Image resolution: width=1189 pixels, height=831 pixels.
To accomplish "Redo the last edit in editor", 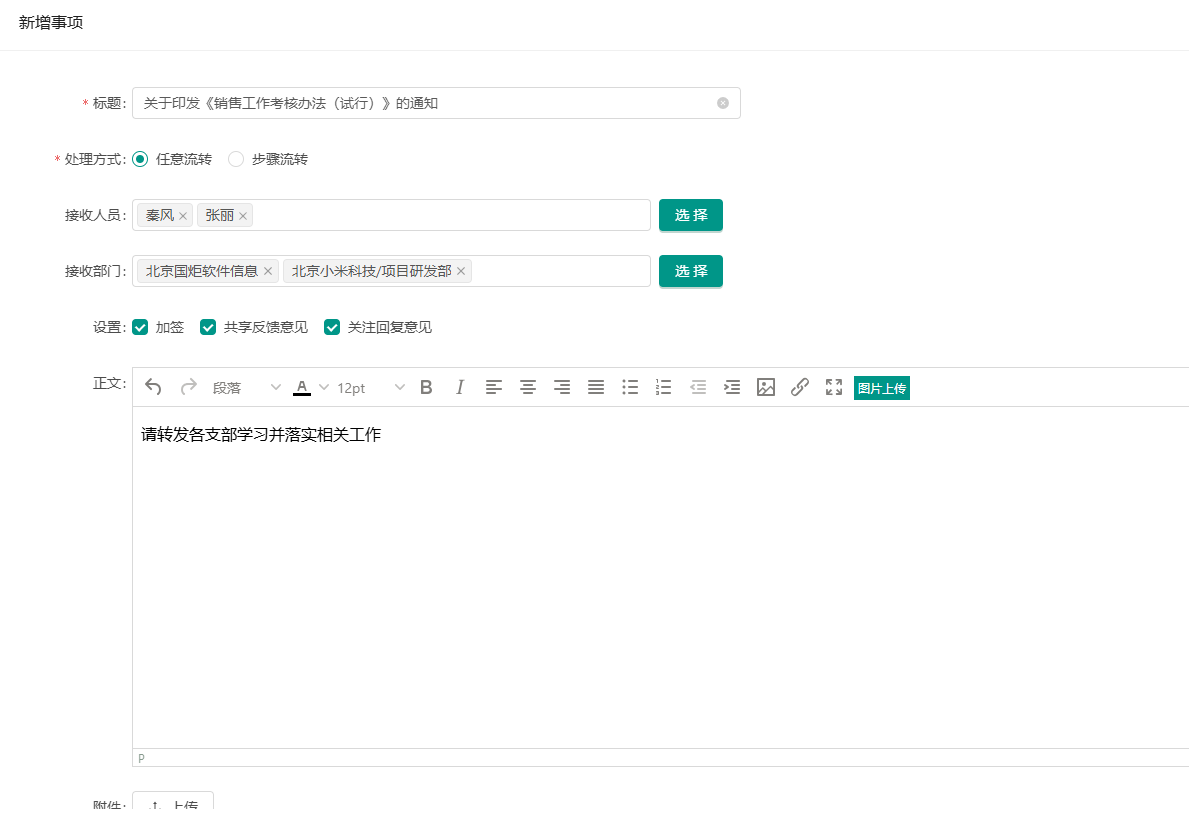I will pyautogui.click(x=189, y=387).
